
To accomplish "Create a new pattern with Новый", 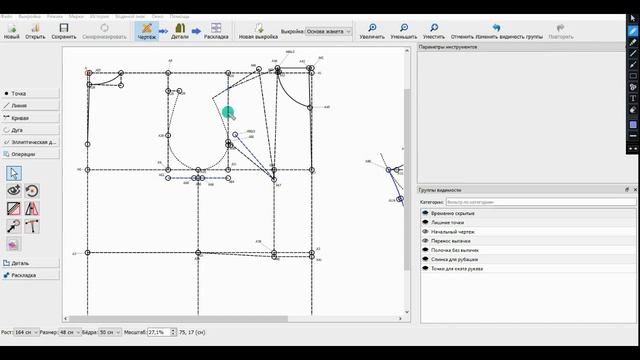I will pyautogui.click(x=11, y=31).
